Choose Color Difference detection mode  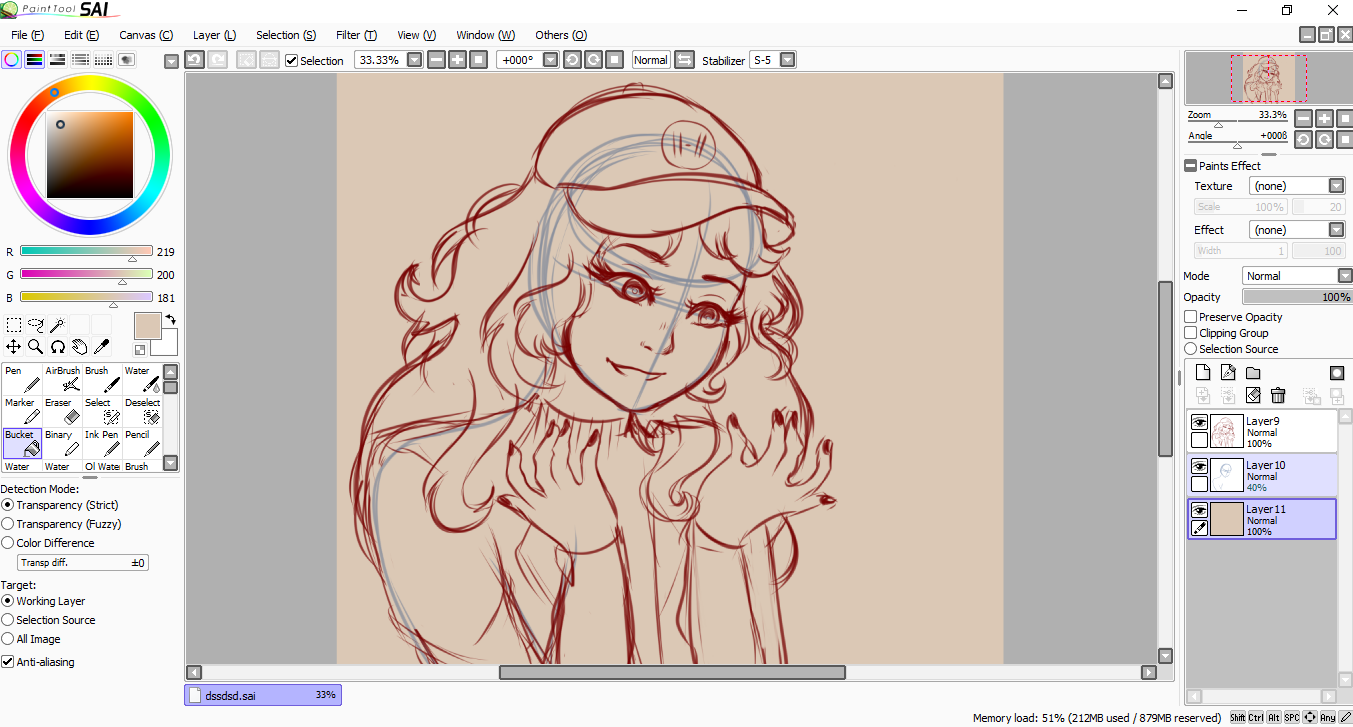[8, 543]
